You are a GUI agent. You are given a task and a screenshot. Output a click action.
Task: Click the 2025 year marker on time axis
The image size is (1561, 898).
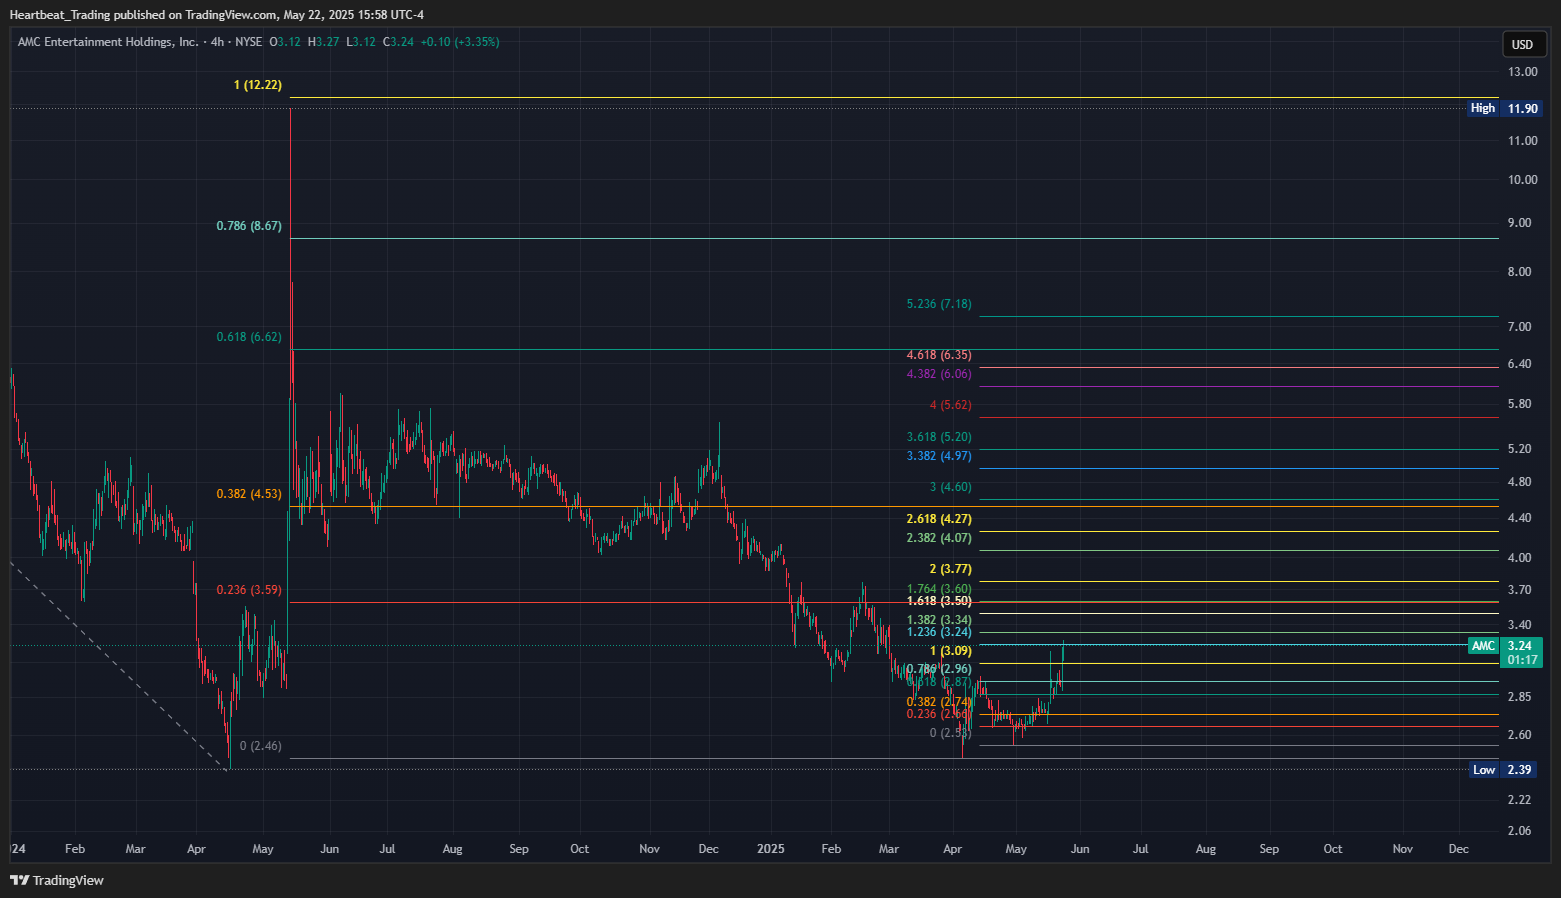point(770,849)
